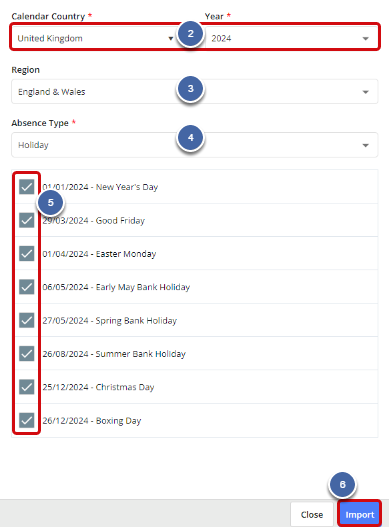Uncheck the Good Friday checkbox

[27, 220]
